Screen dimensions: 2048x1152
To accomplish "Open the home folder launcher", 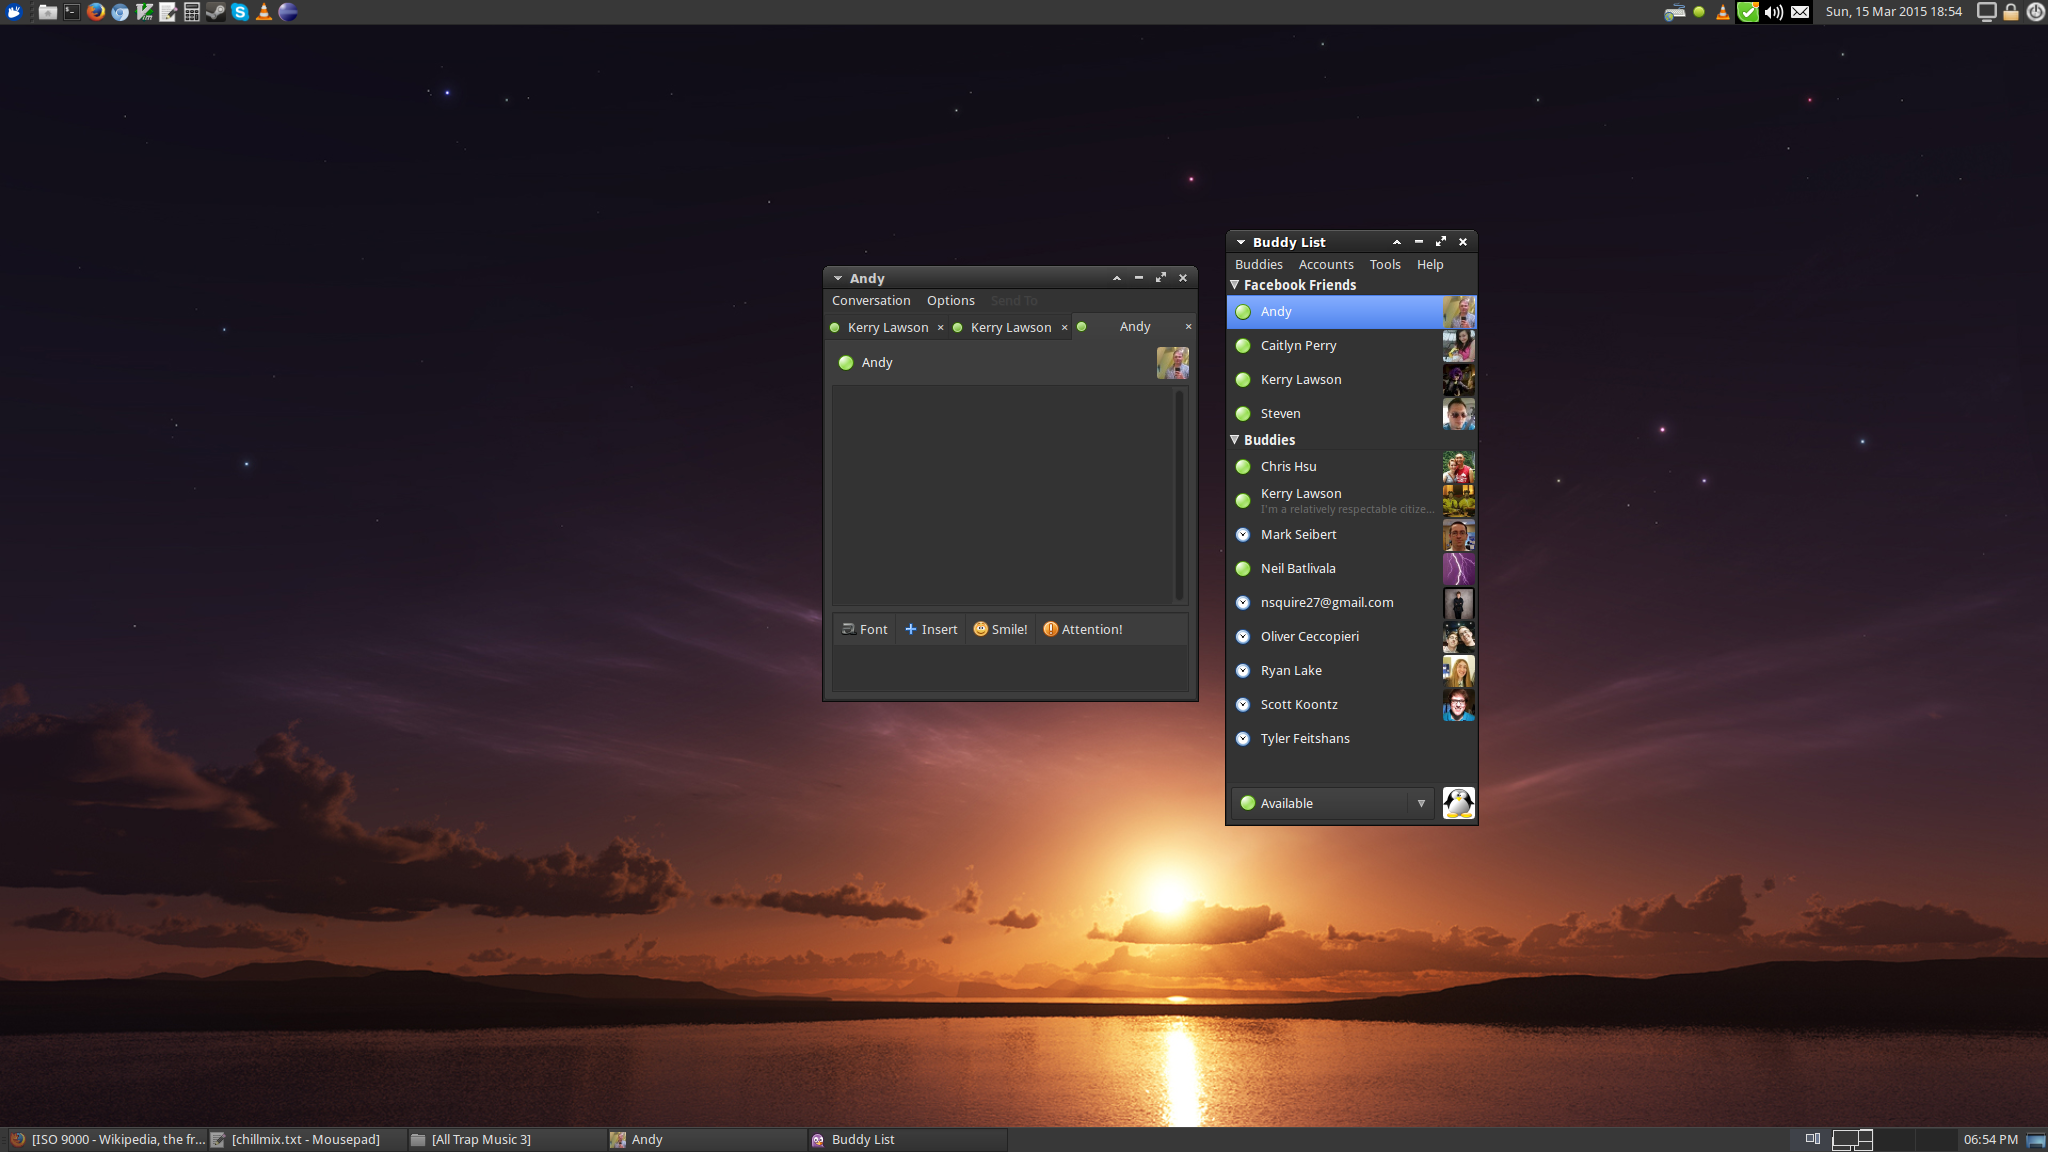I will click(x=47, y=12).
